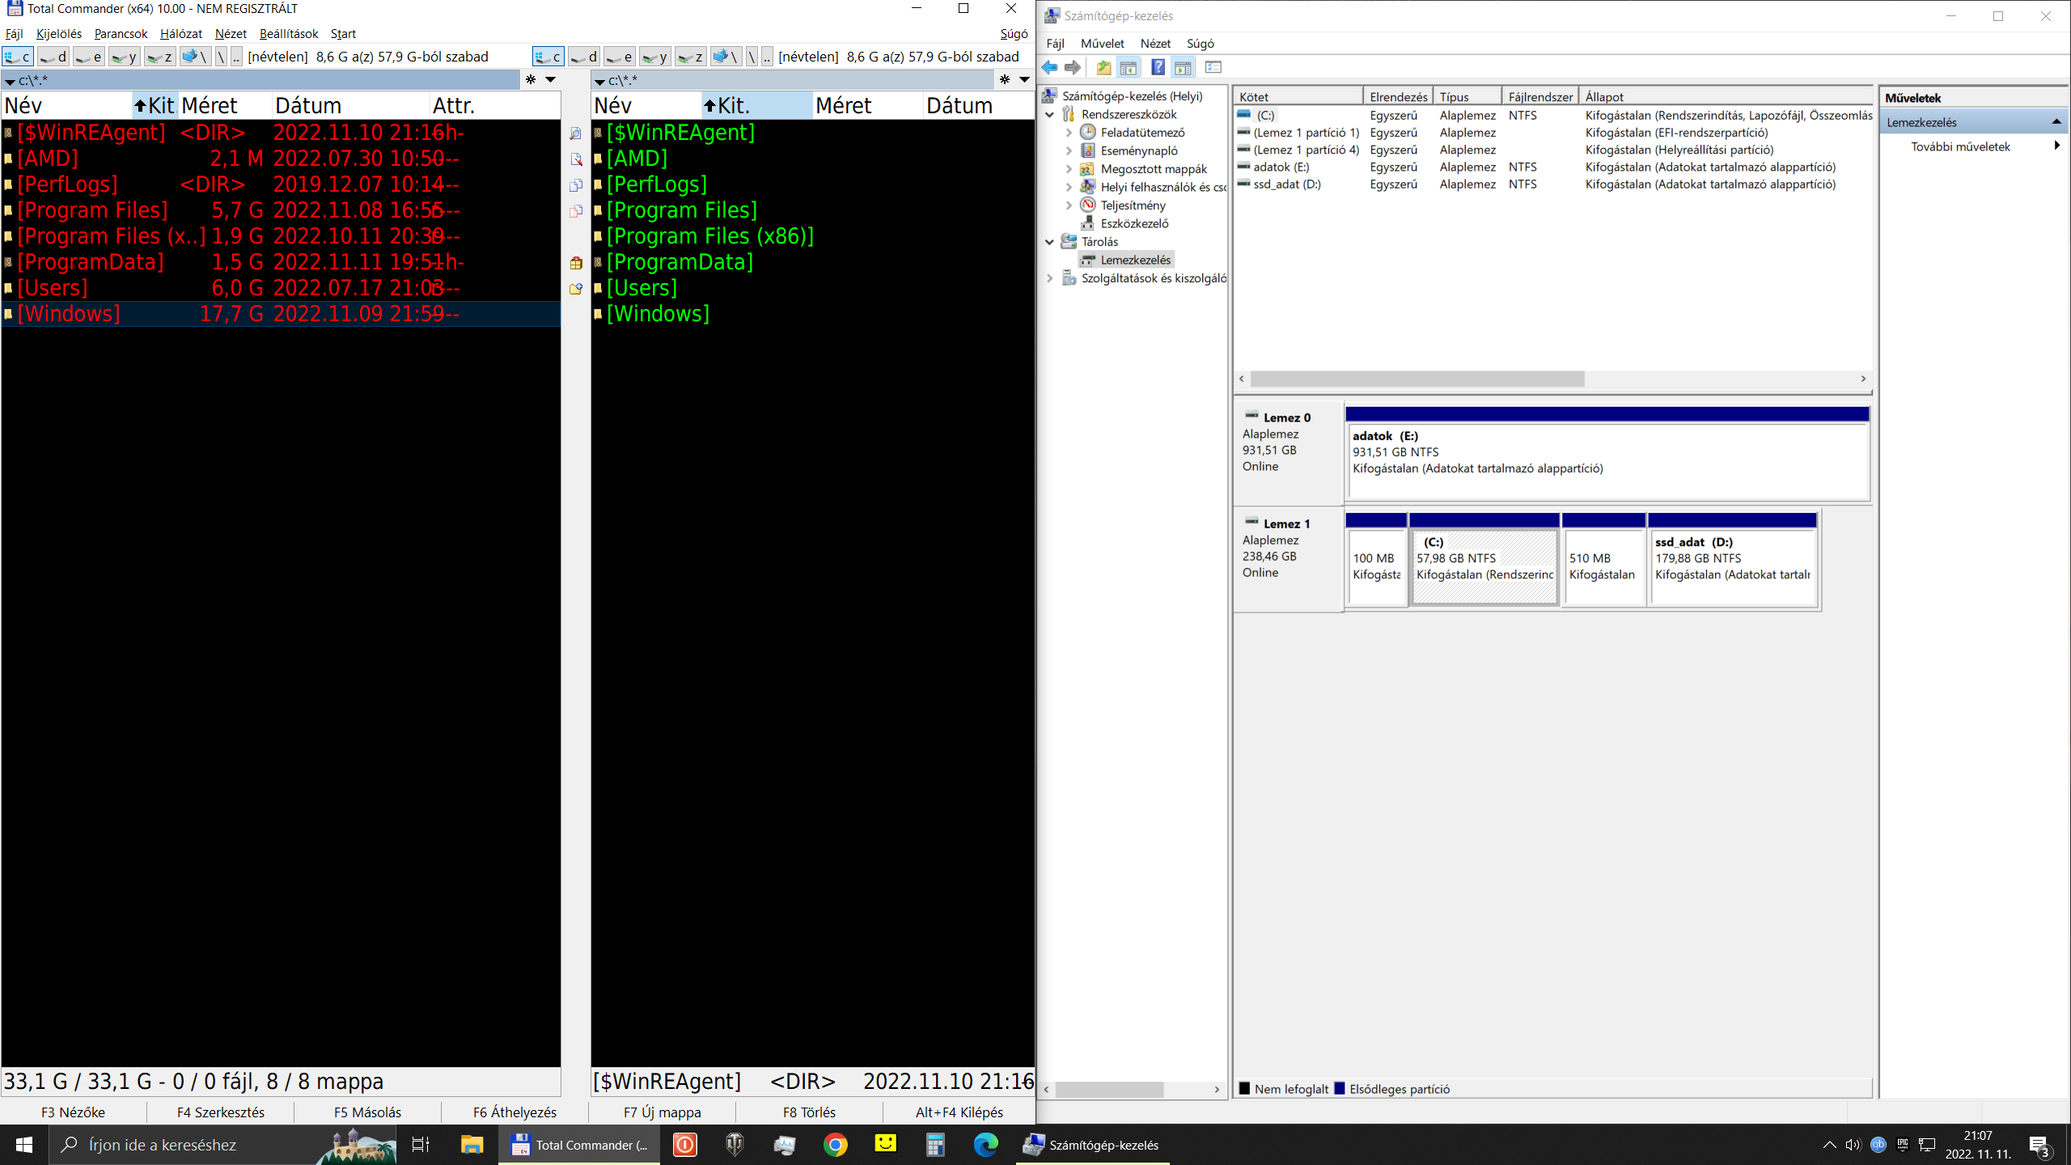Toggle sort by Kit column in left panel
This screenshot has width=2071, height=1165.
pyautogui.click(x=155, y=106)
